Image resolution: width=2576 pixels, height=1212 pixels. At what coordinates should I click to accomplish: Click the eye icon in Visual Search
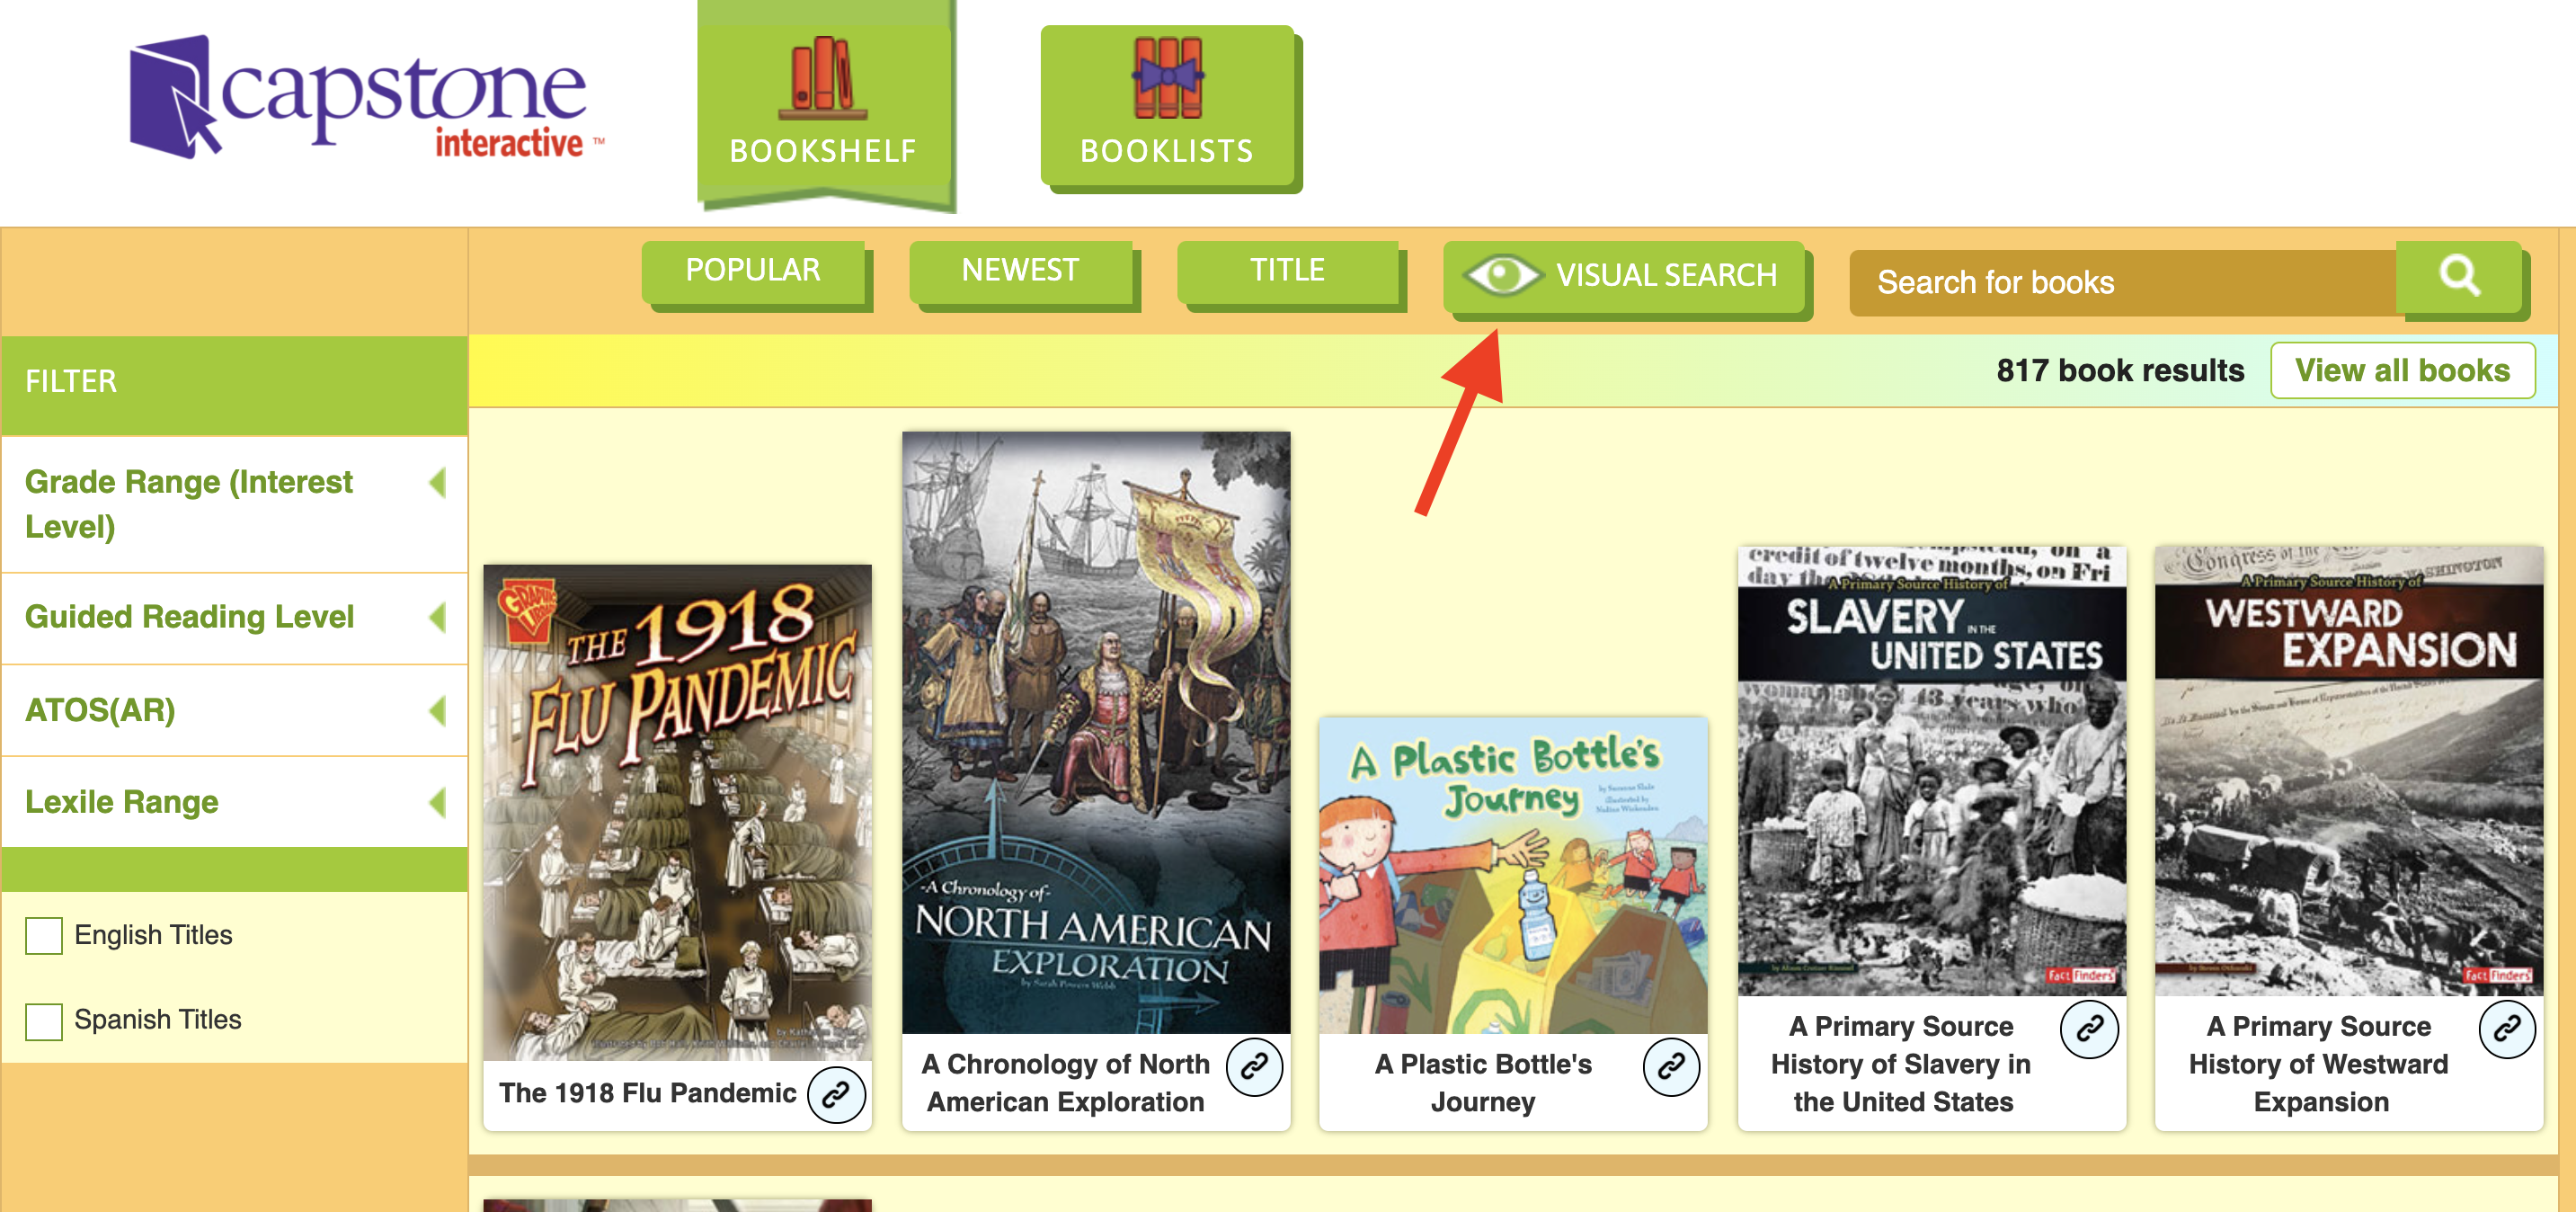1501,275
